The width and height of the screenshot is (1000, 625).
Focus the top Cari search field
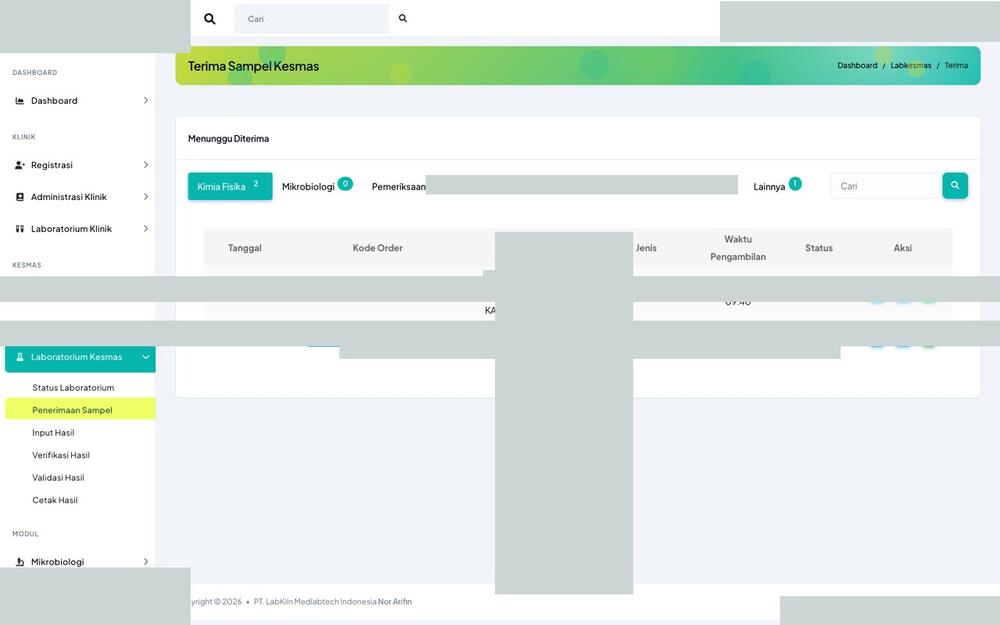[x=312, y=19]
